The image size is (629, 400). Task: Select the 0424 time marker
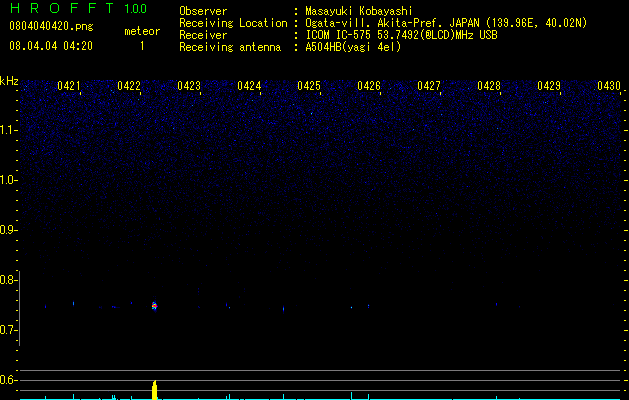[249, 86]
